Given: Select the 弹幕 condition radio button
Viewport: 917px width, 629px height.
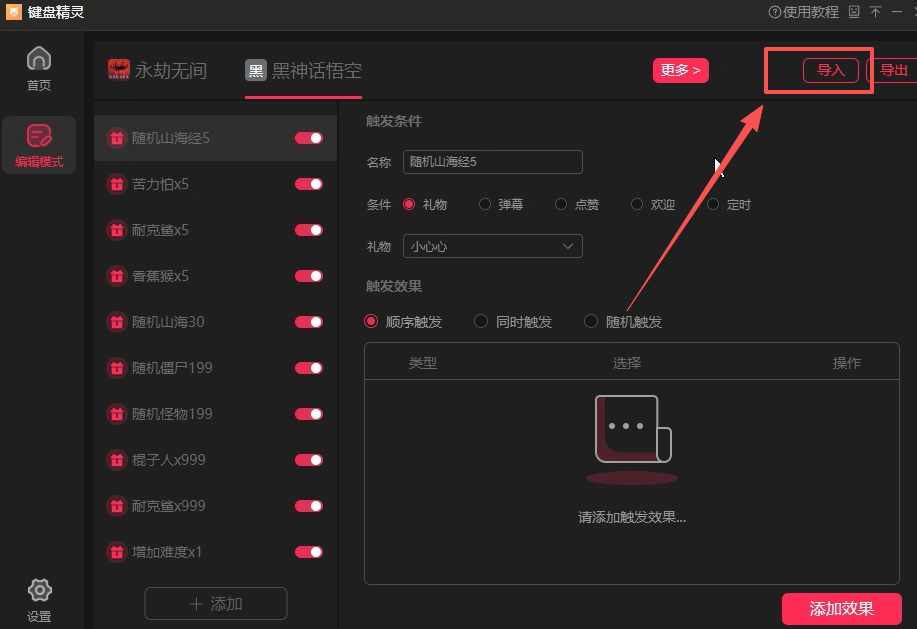Looking at the screenshot, I should 485,204.
